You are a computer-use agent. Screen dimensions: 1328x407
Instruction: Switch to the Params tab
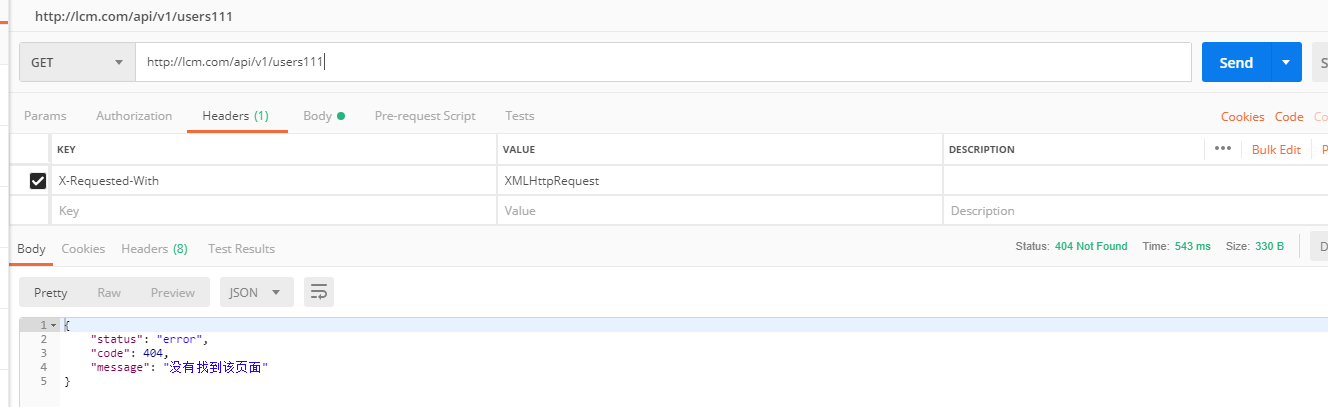coord(45,116)
